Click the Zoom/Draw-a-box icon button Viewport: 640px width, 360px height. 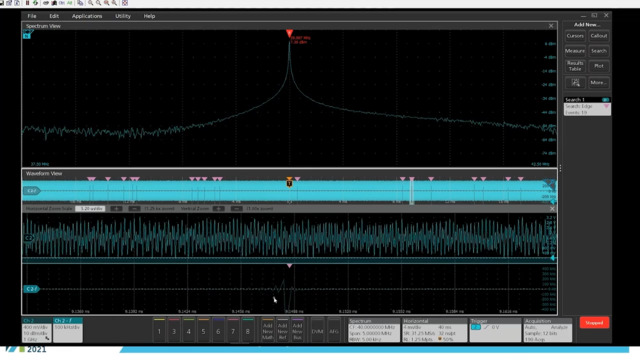(575, 82)
